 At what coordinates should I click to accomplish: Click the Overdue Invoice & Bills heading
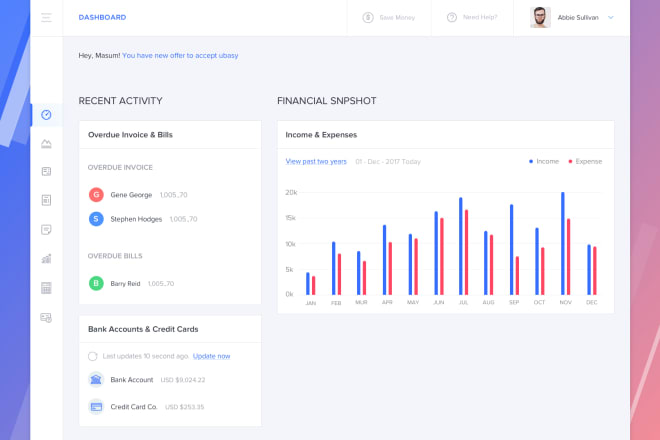(x=130, y=135)
